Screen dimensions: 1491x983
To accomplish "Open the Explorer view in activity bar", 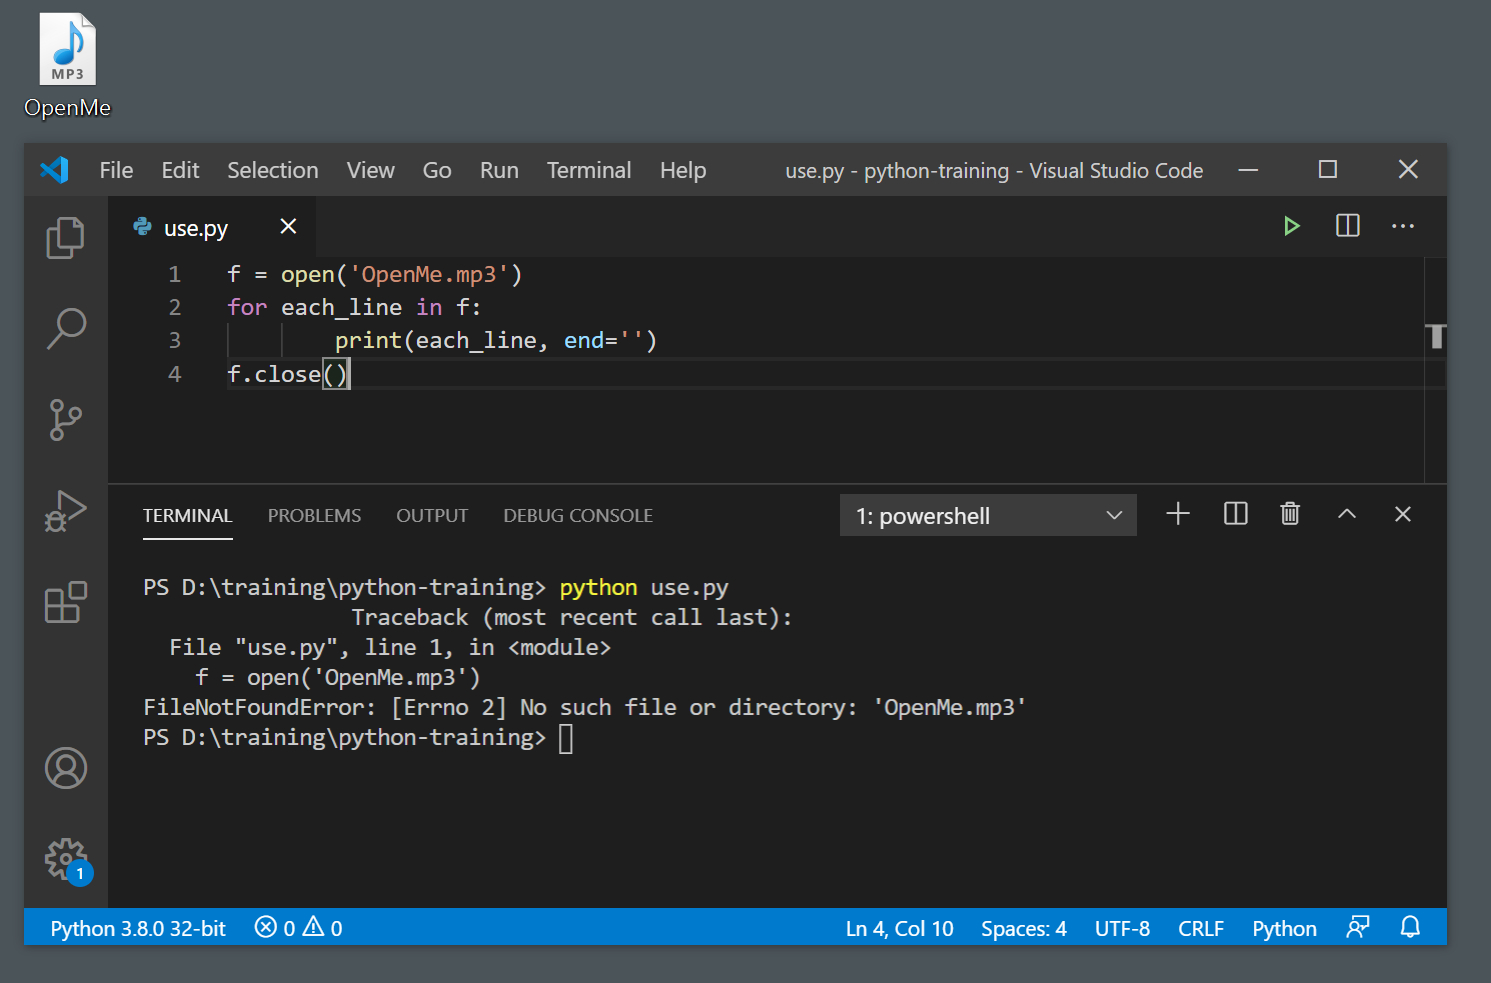I will (66, 238).
